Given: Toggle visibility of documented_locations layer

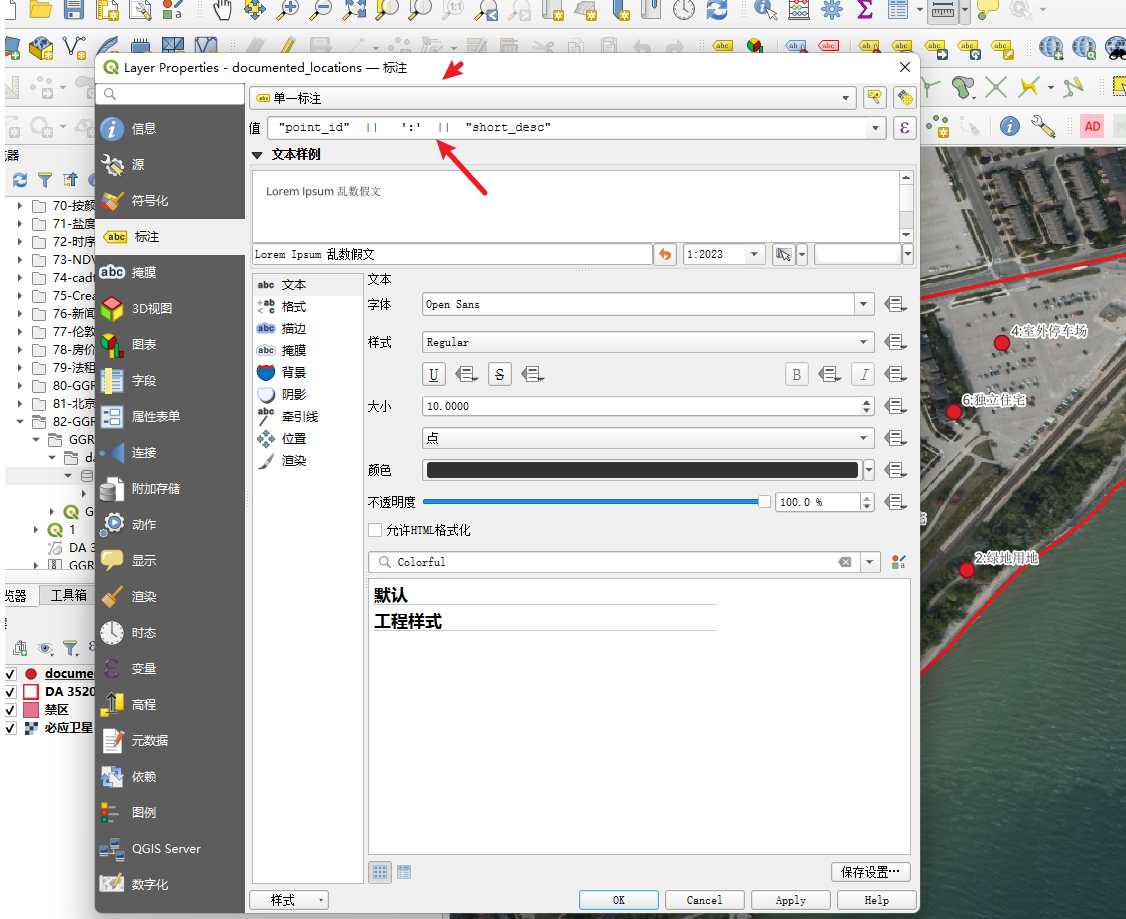Looking at the screenshot, I should 11,674.
